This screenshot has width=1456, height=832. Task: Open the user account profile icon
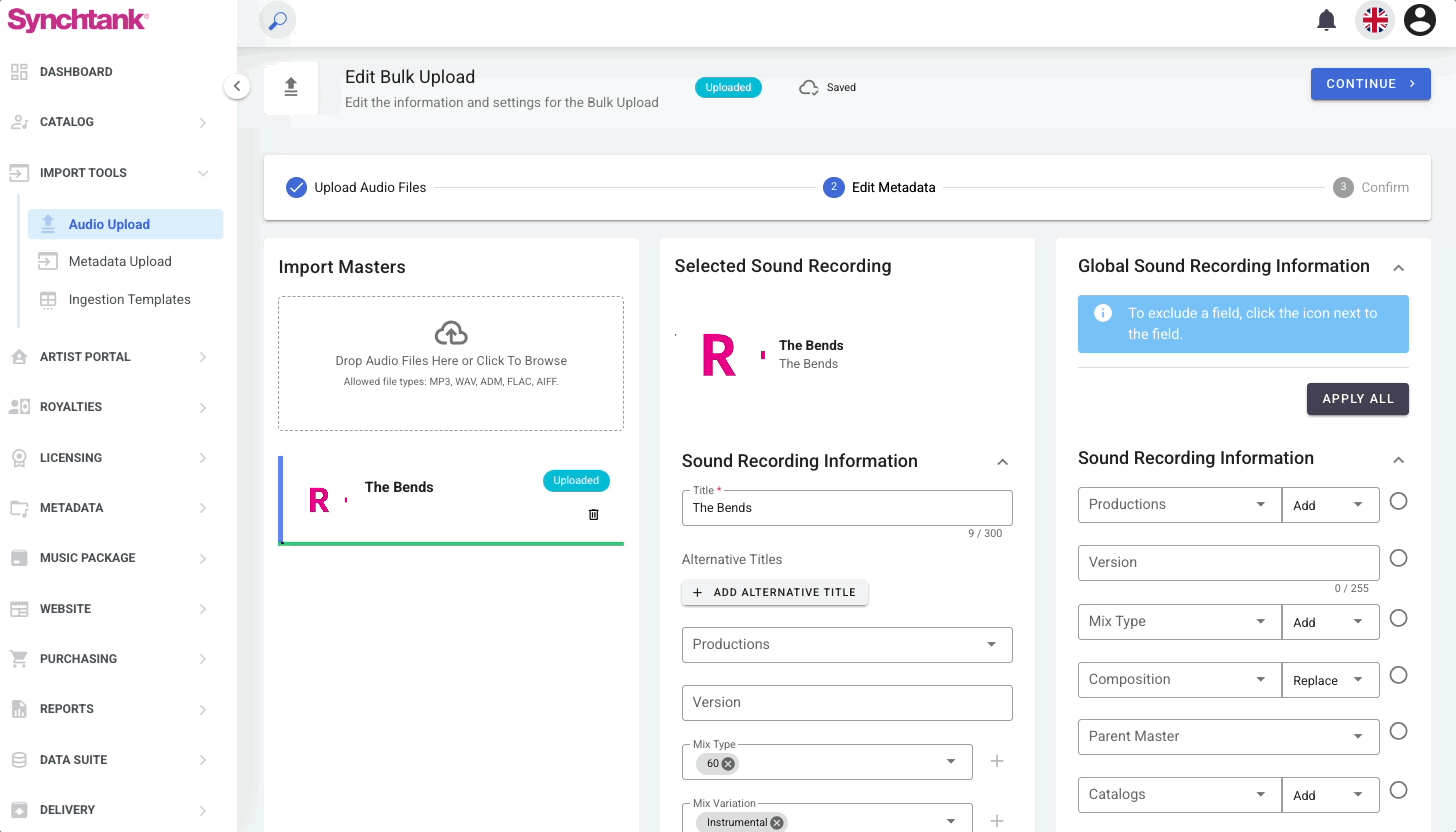click(x=1420, y=20)
